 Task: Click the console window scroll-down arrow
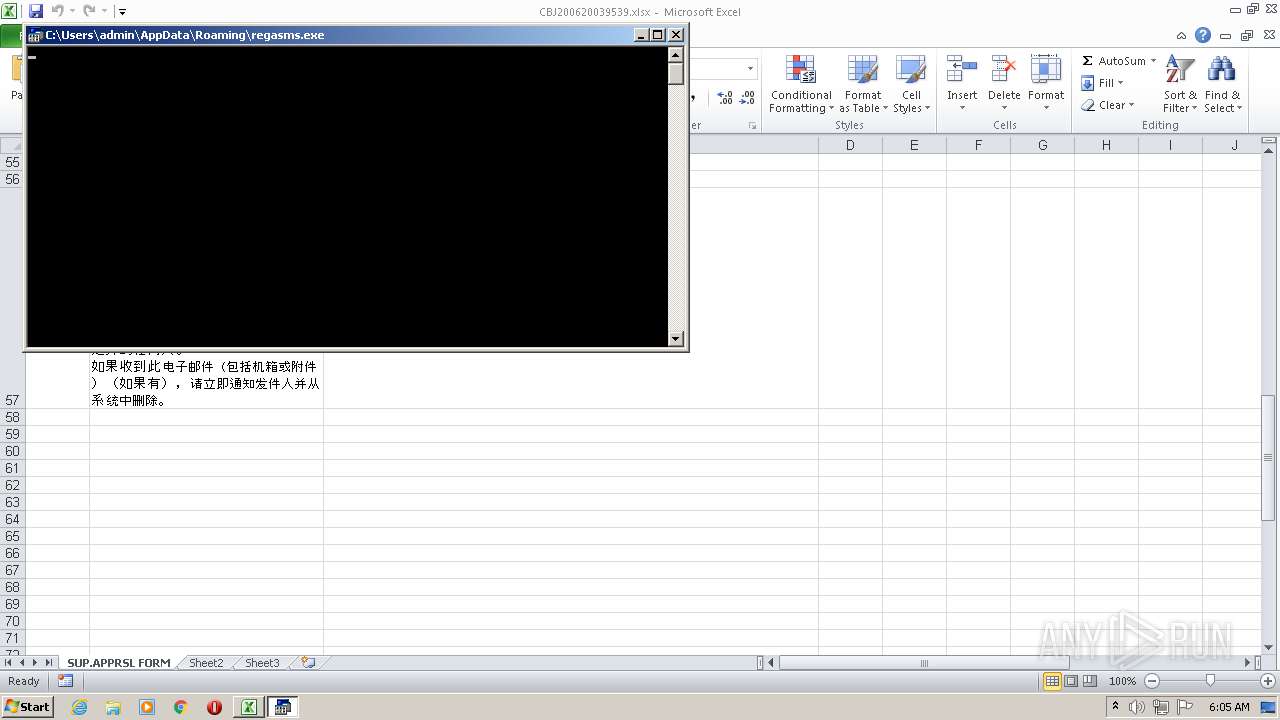coord(676,339)
